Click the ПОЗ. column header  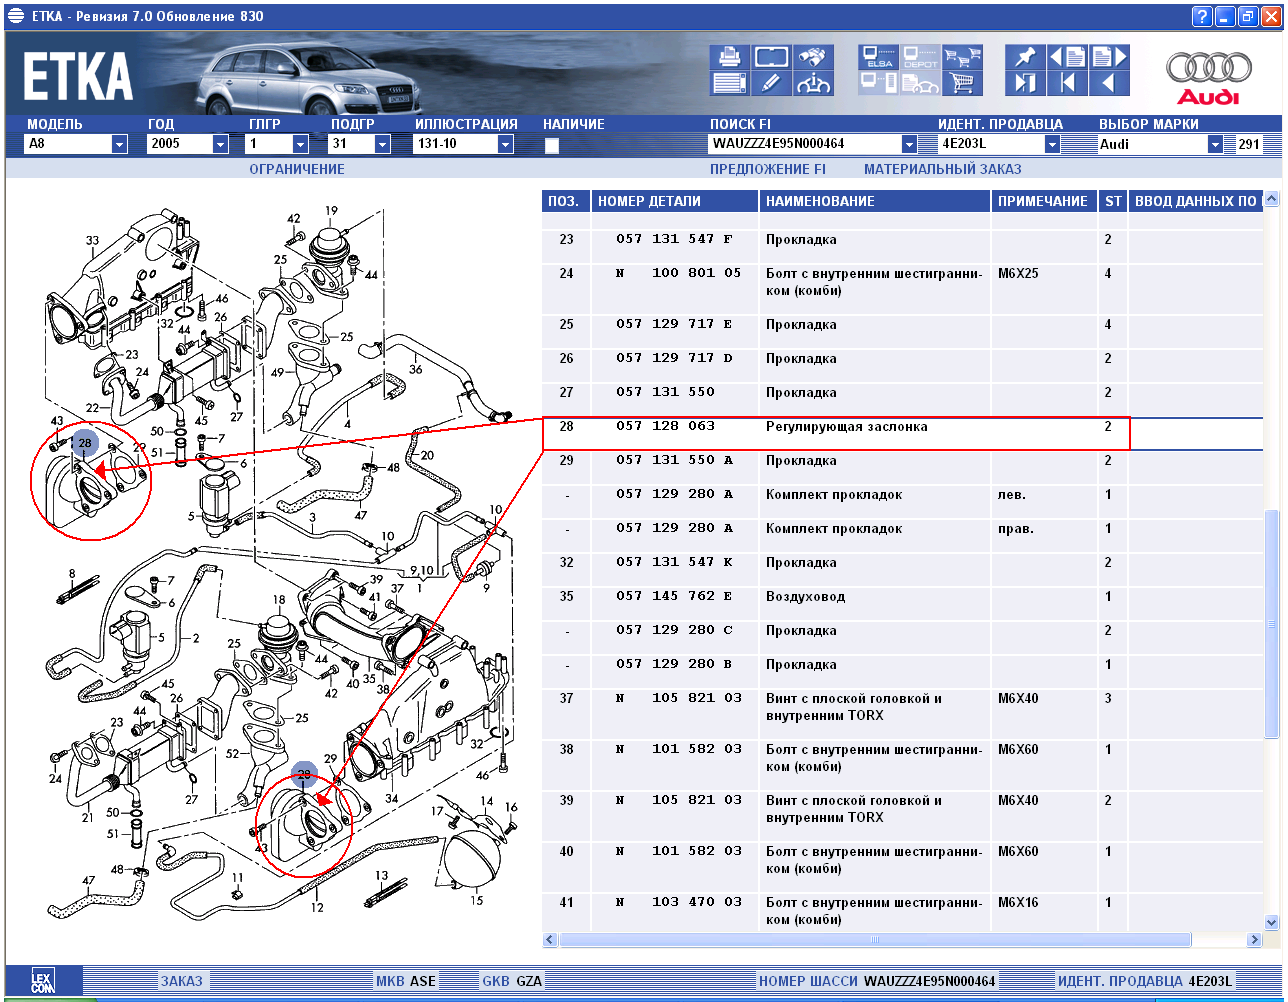[565, 201]
